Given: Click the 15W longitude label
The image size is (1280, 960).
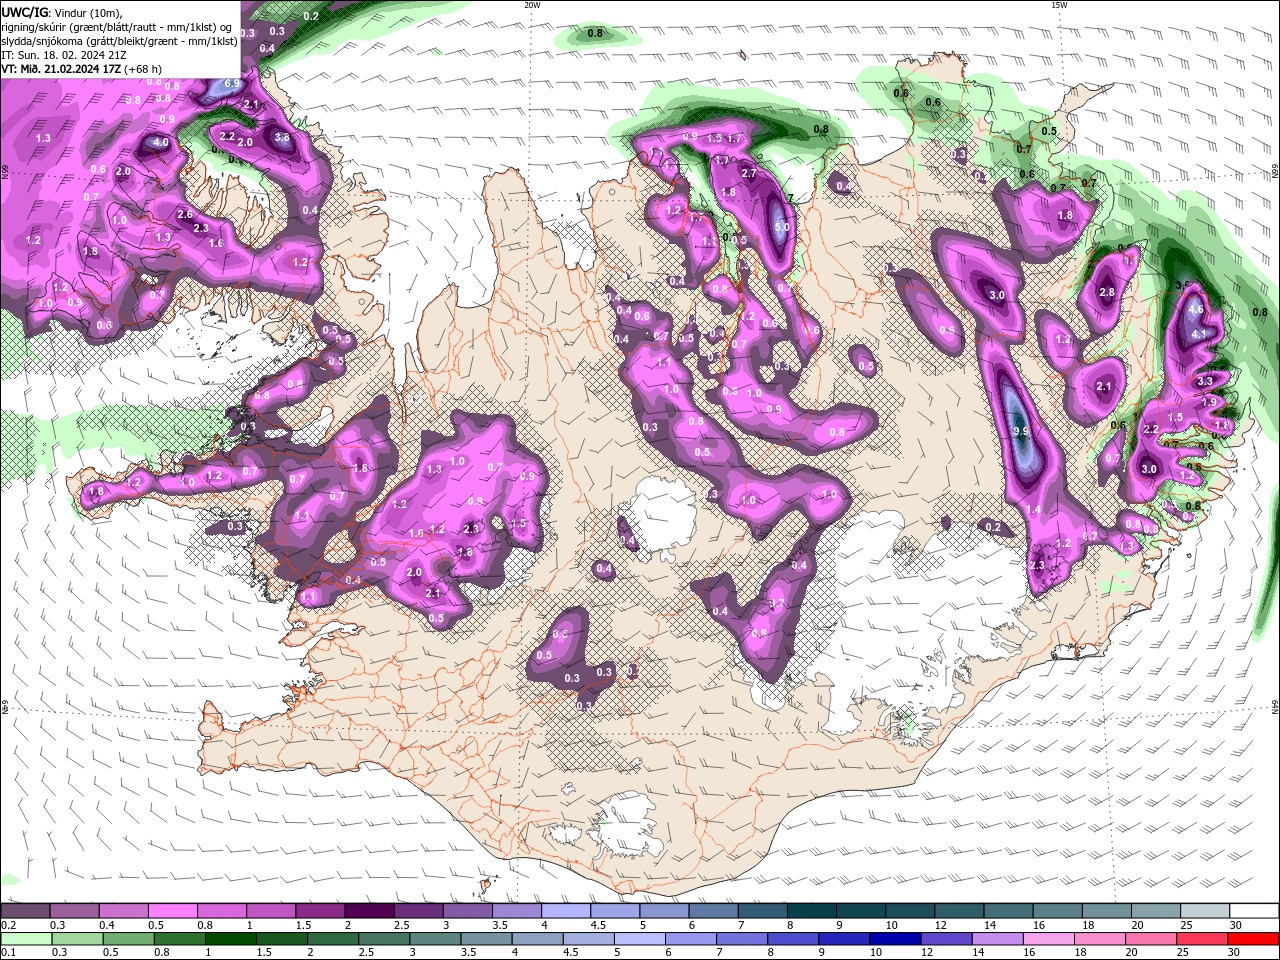Looking at the screenshot, I should click(1059, 5).
